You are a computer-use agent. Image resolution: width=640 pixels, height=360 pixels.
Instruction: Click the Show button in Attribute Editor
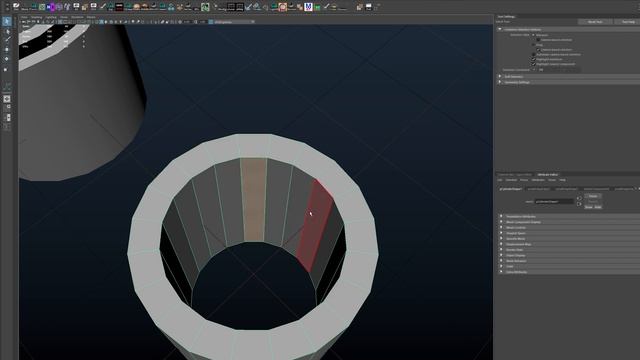pos(589,207)
